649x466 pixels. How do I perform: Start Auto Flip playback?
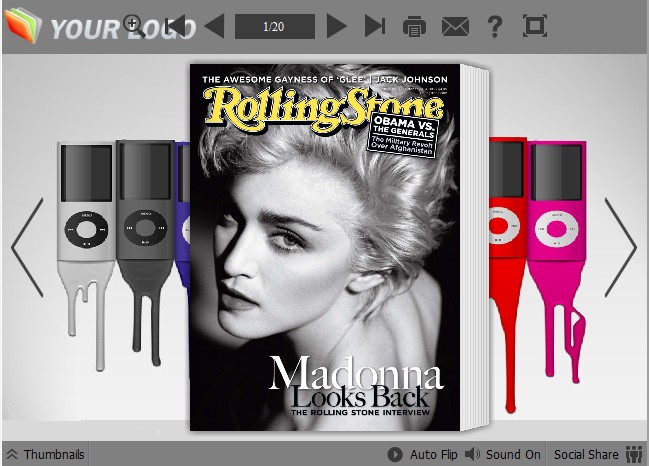pyautogui.click(x=423, y=454)
